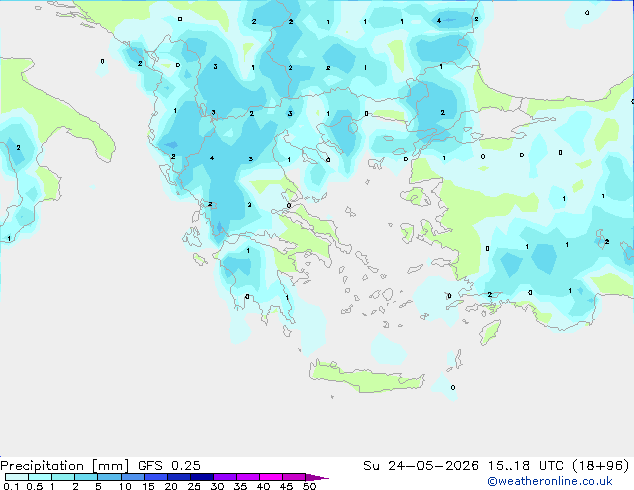Click the '50' legend scale label
The width and height of the screenshot is (634, 490).
coord(309,486)
